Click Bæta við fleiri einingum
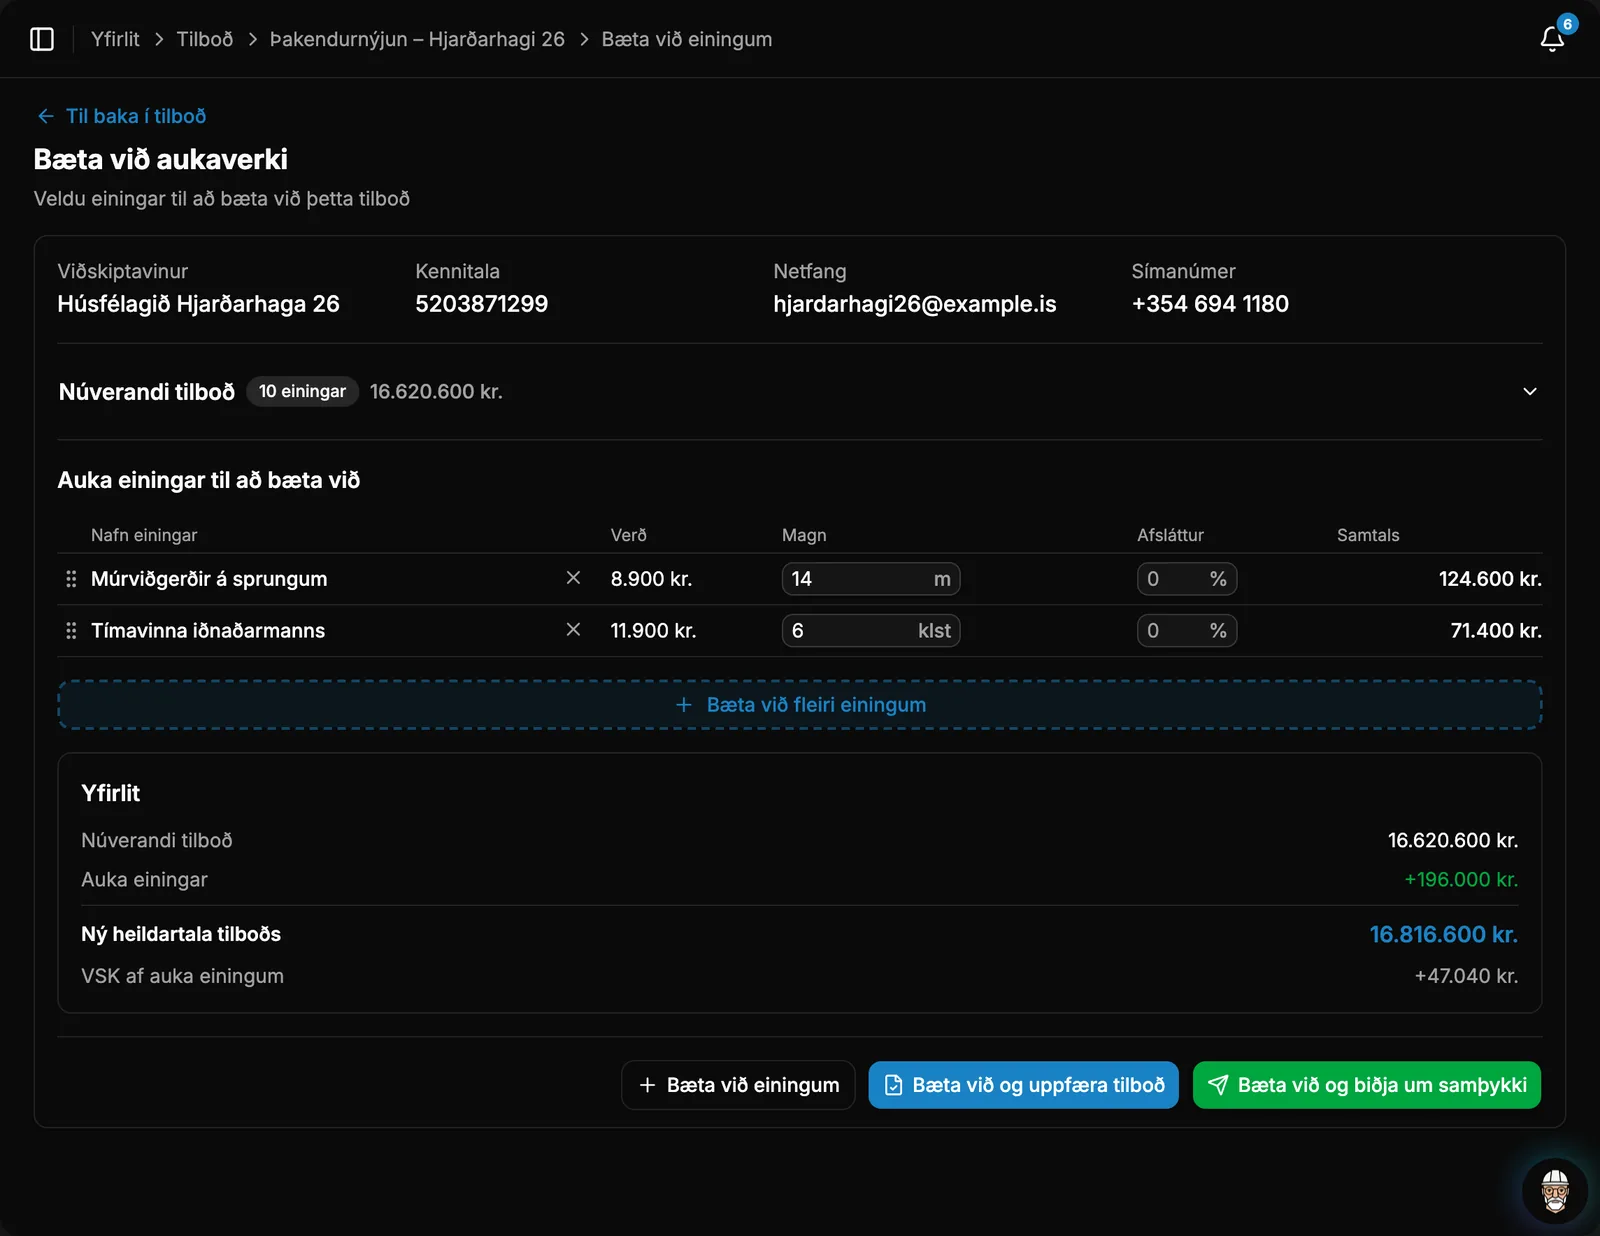Viewport: 1600px width, 1236px height. (800, 705)
